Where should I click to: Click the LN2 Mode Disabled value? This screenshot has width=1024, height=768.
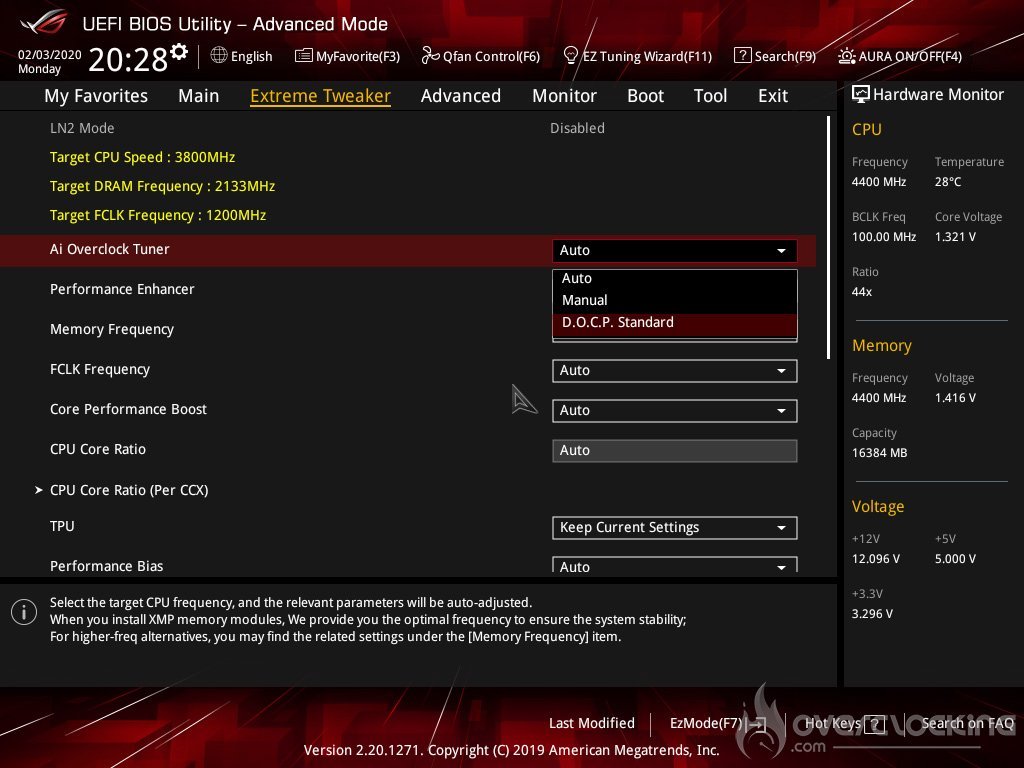(577, 128)
